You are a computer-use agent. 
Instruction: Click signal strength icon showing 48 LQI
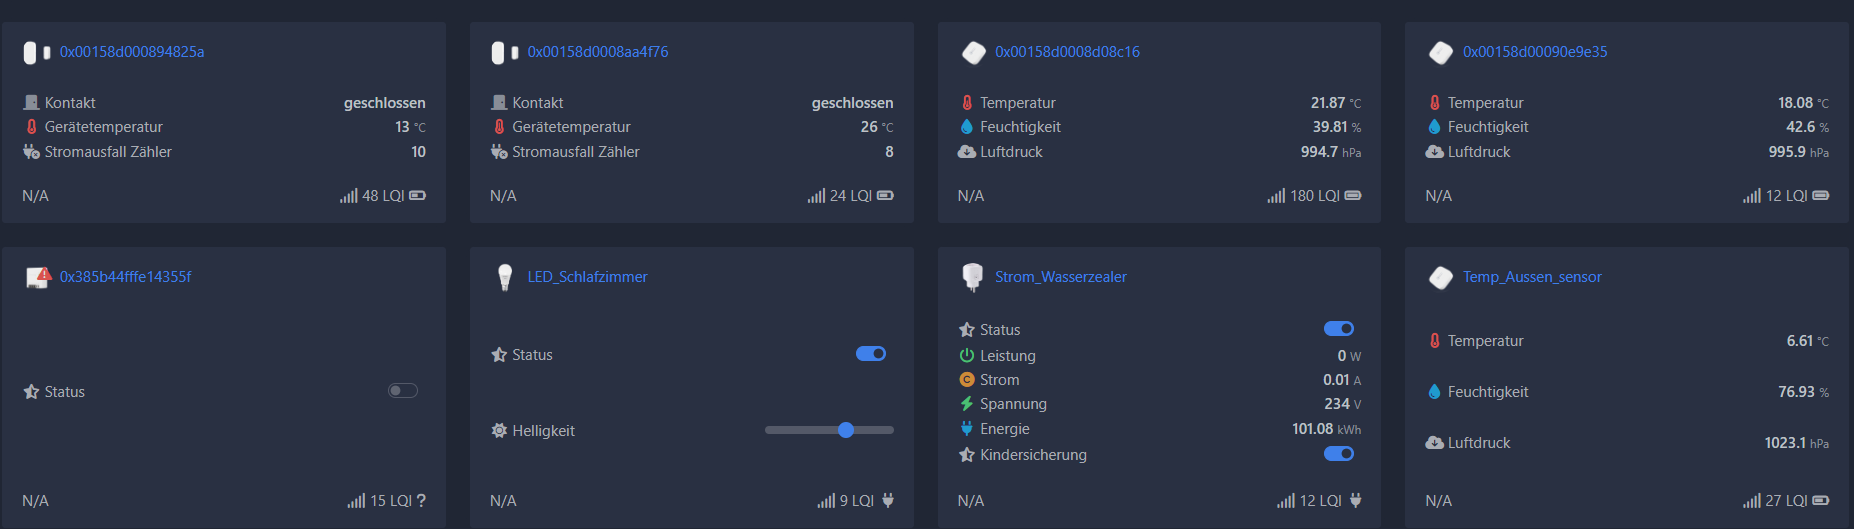coord(348,196)
